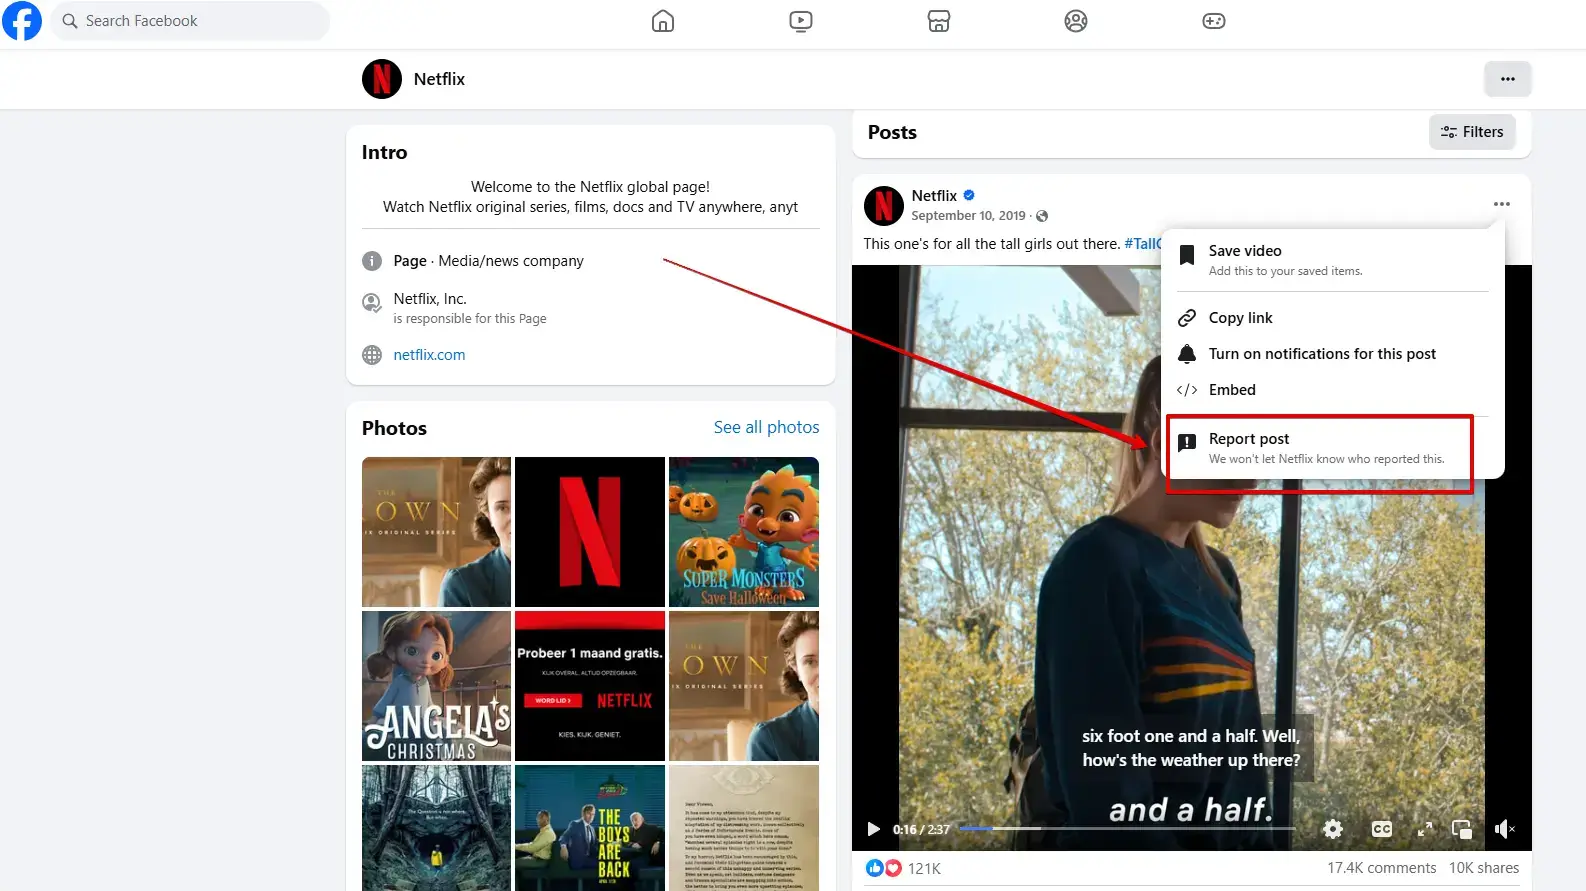Viewport: 1586px width, 891px height.
Task: Click the Search Facebook field
Action: tap(190, 21)
